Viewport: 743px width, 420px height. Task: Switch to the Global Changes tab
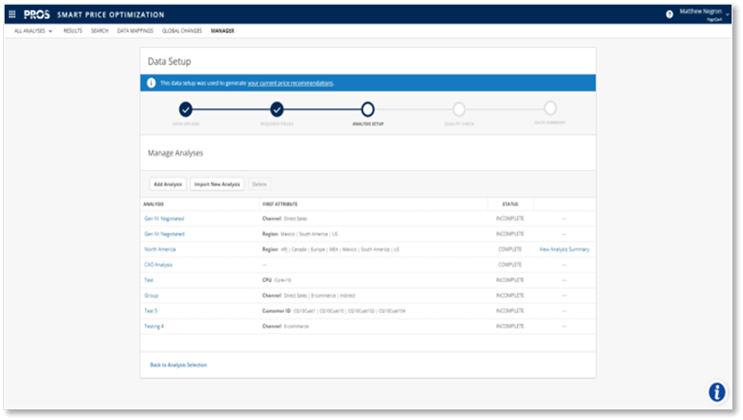pyautogui.click(x=182, y=31)
